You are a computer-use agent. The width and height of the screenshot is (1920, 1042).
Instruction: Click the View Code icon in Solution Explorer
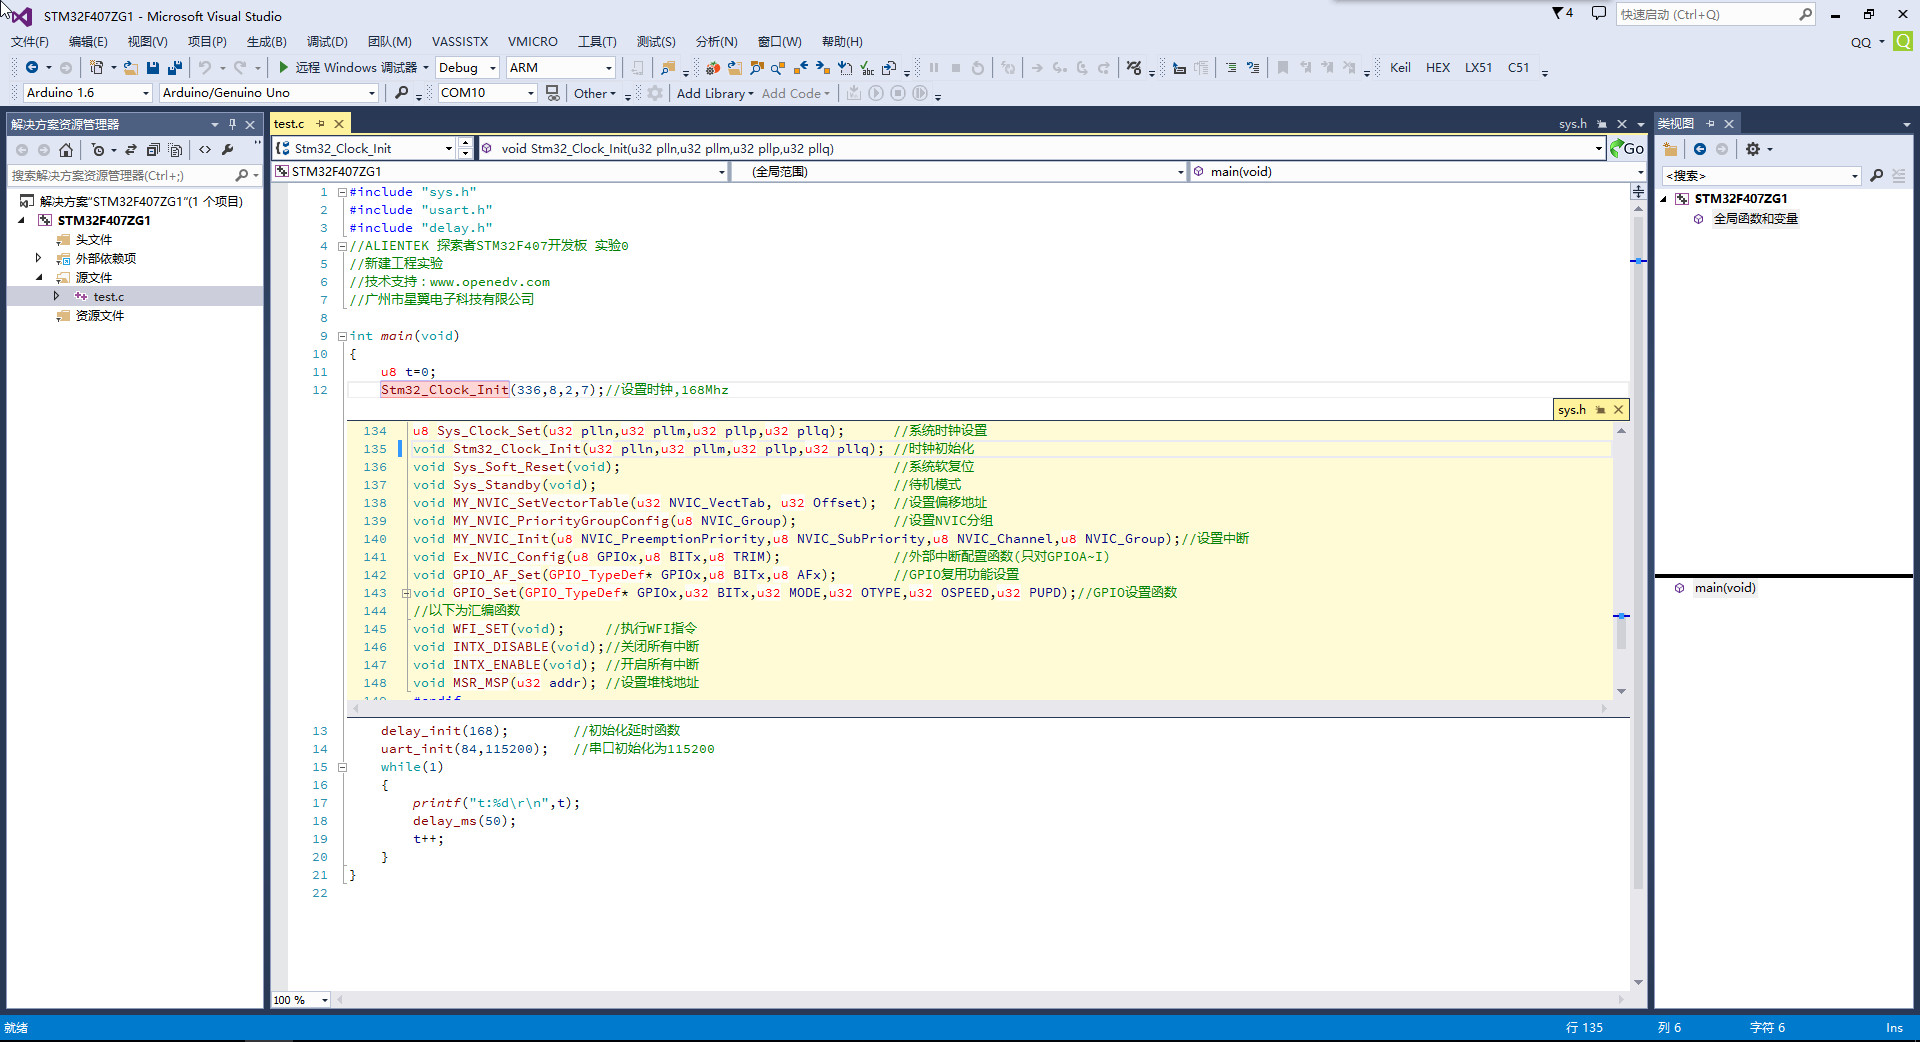(x=205, y=150)
